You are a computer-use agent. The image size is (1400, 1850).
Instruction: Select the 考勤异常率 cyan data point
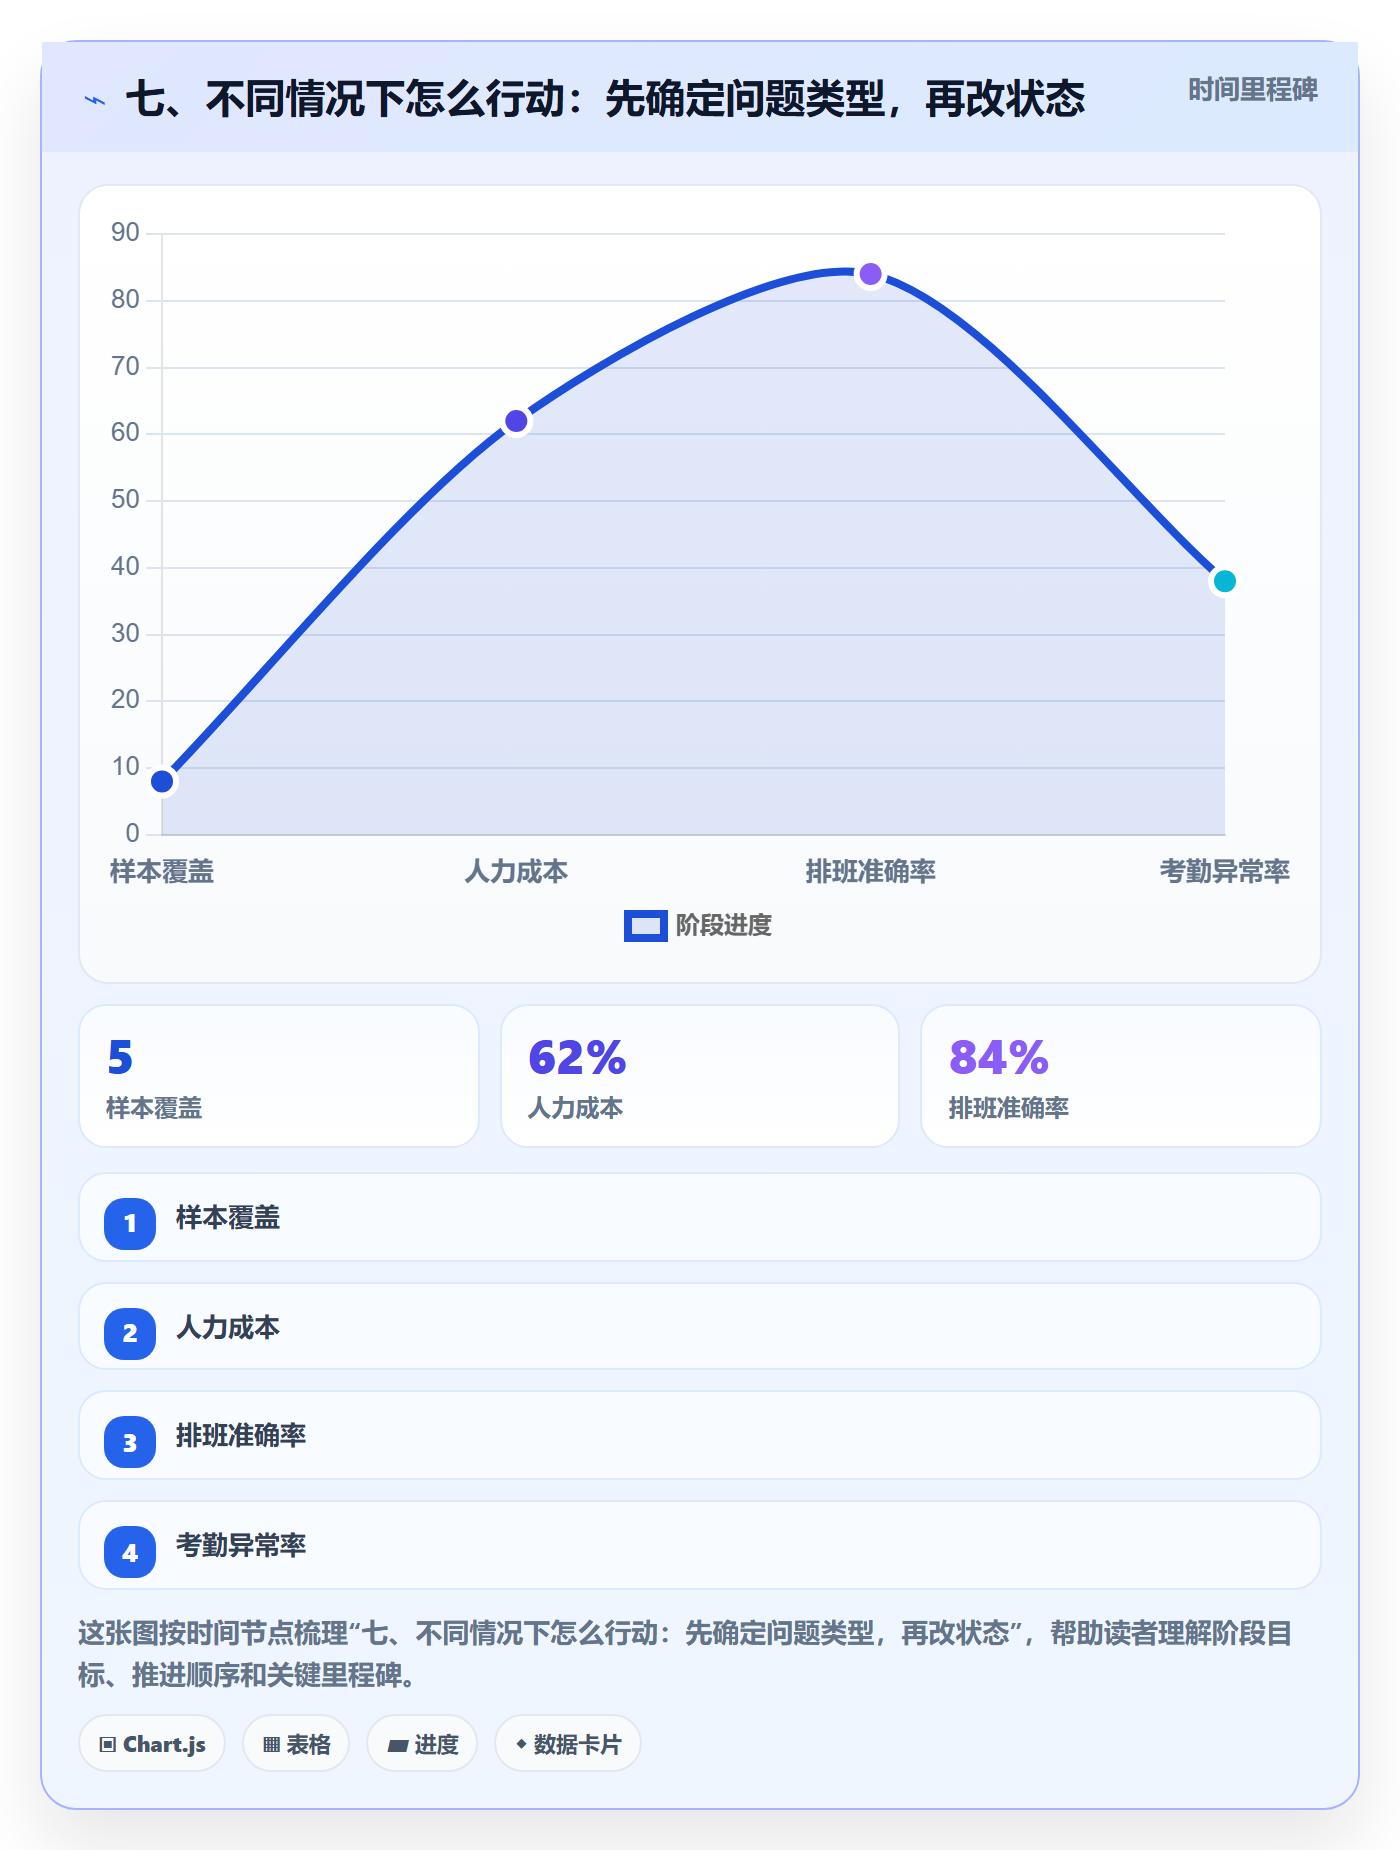1224,581
